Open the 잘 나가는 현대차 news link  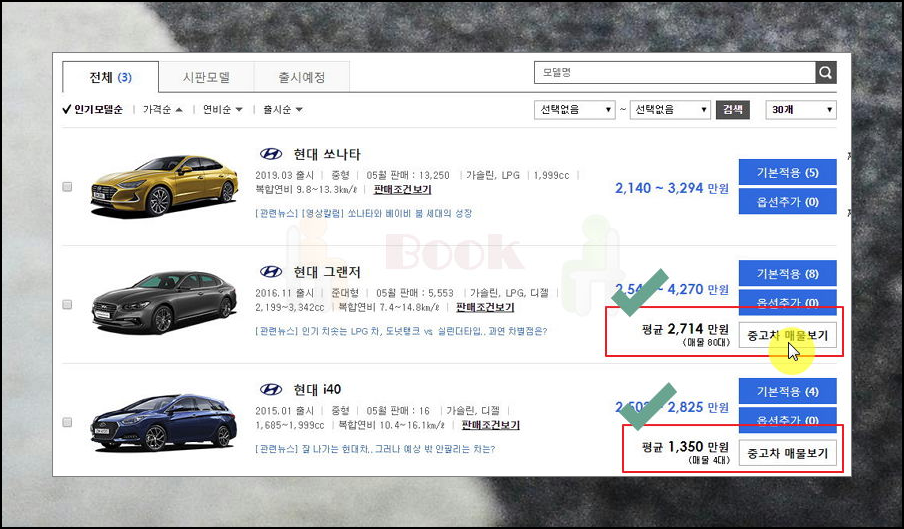[x=375, y=448]
